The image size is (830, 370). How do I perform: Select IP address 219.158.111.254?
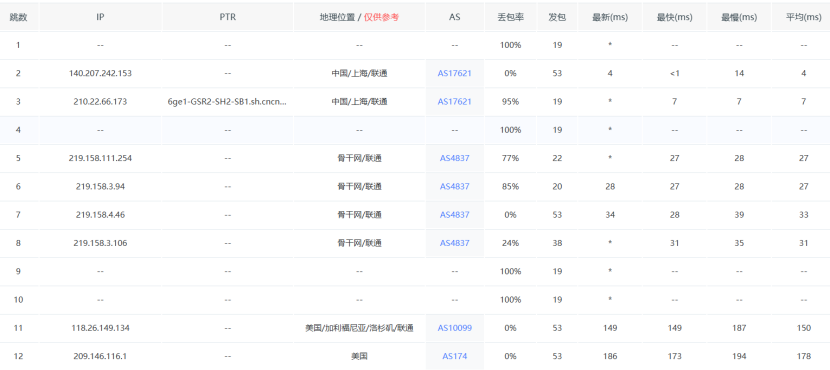100,158
